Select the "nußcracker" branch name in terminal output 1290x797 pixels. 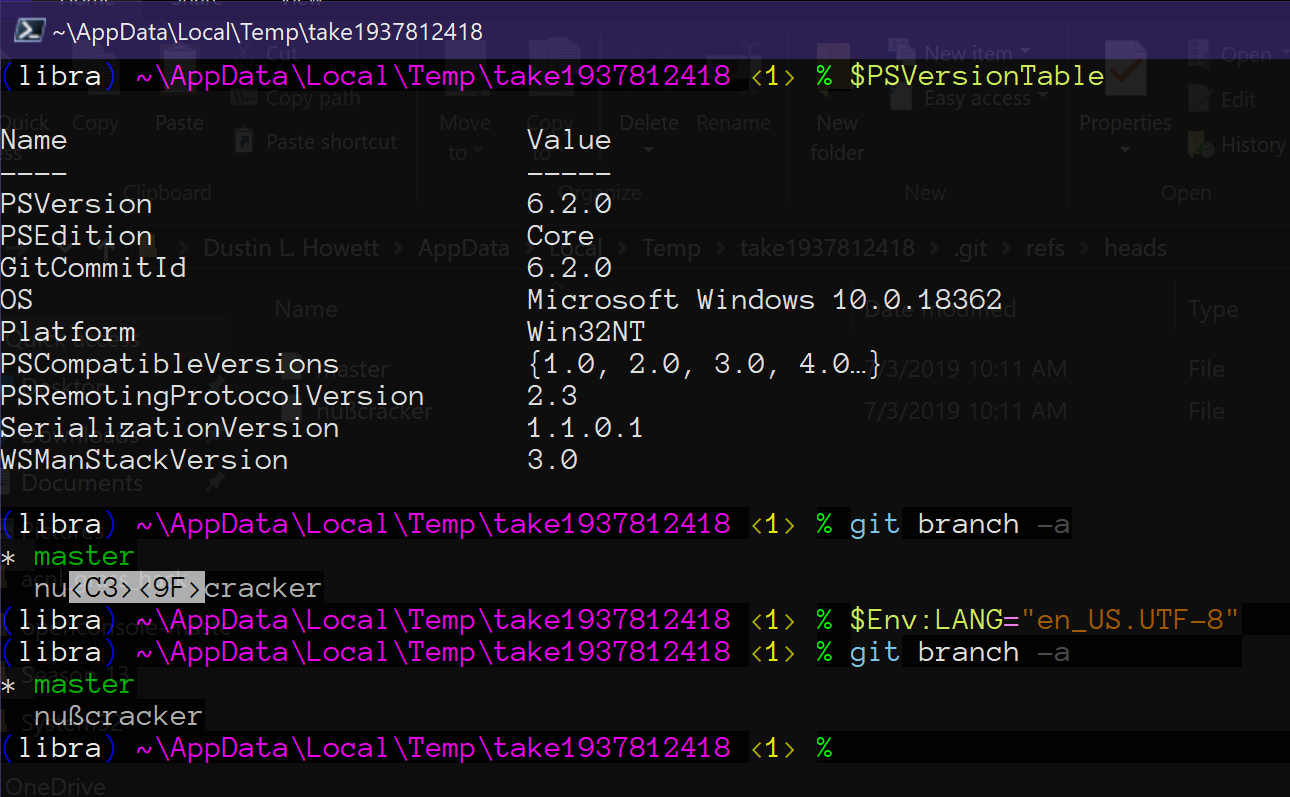118,716
